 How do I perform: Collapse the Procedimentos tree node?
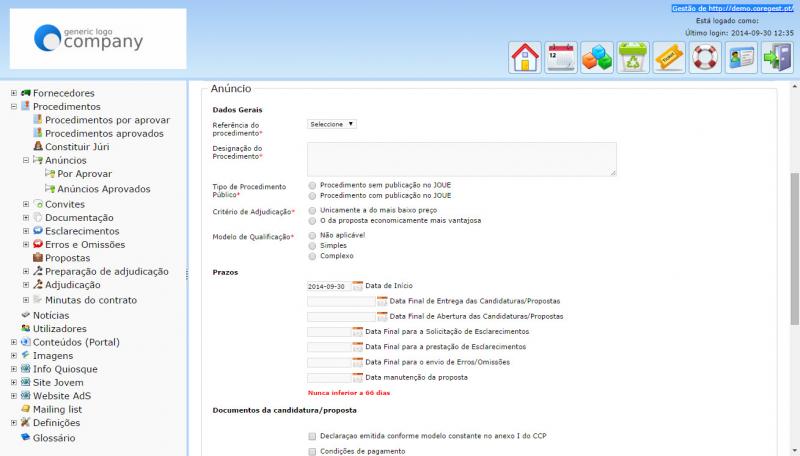tap(14, 106)
